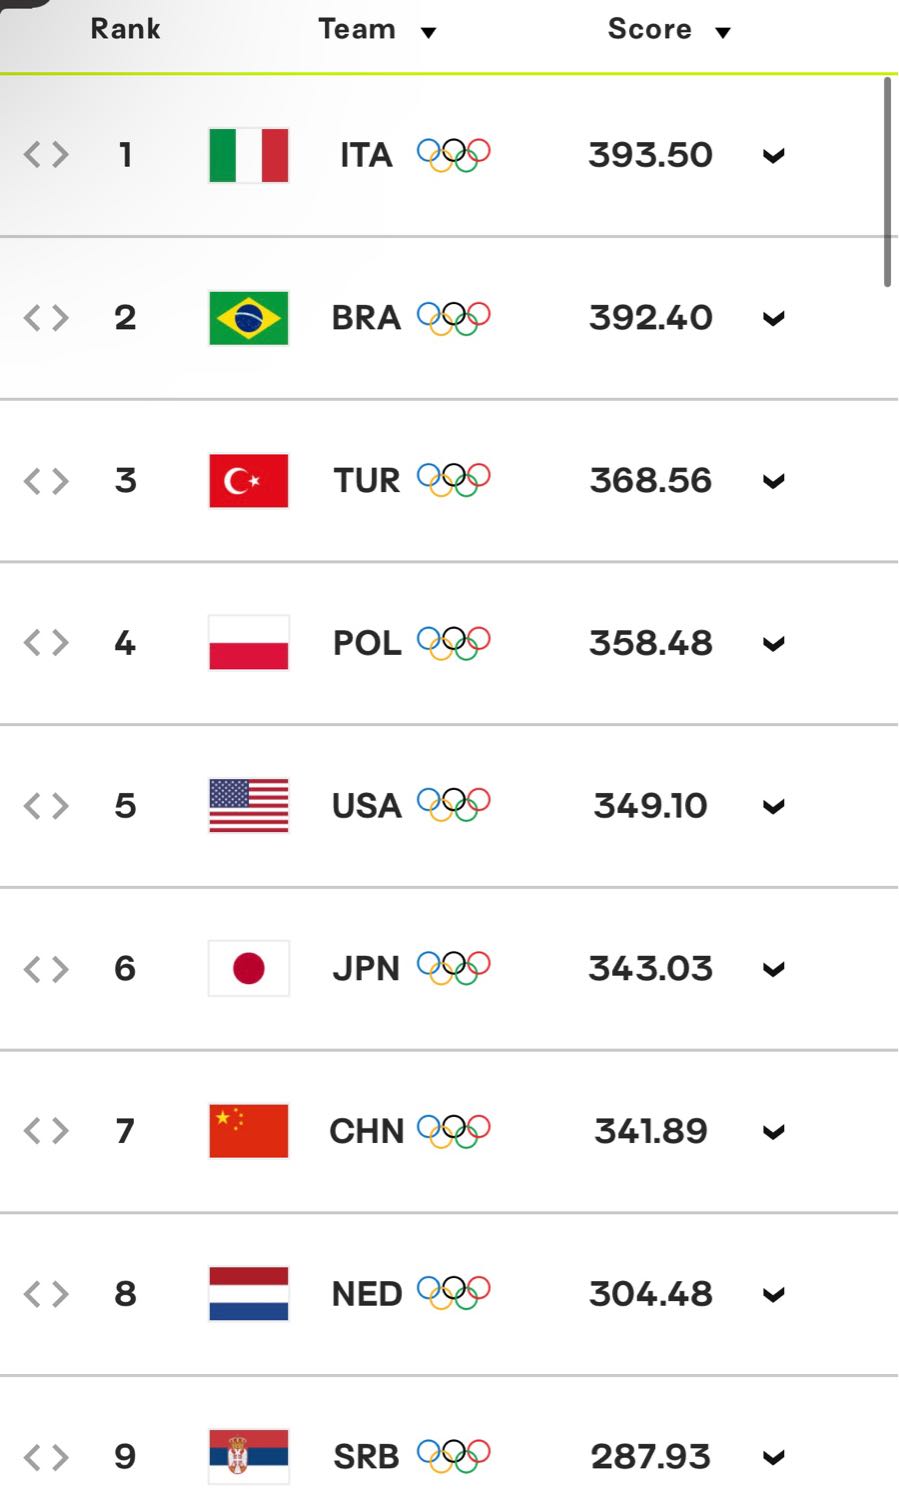Click the Serbia flag icon

(x=249, y=1456)
